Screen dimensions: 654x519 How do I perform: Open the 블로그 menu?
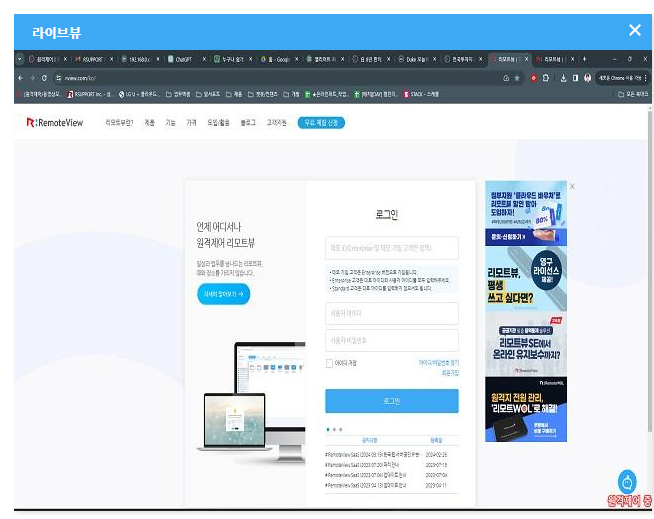click(x=248, y=123)
